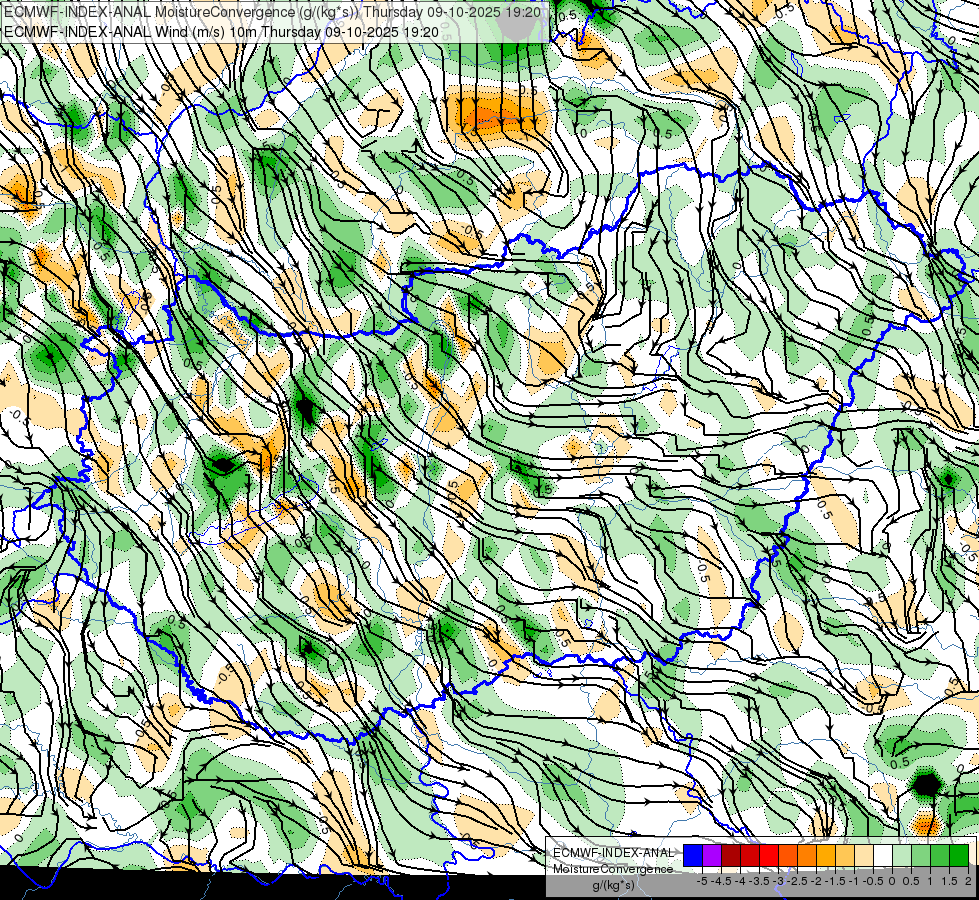Click the '-2' legend tick label
This screenshot has width=979, height=900.
[817, 881]
